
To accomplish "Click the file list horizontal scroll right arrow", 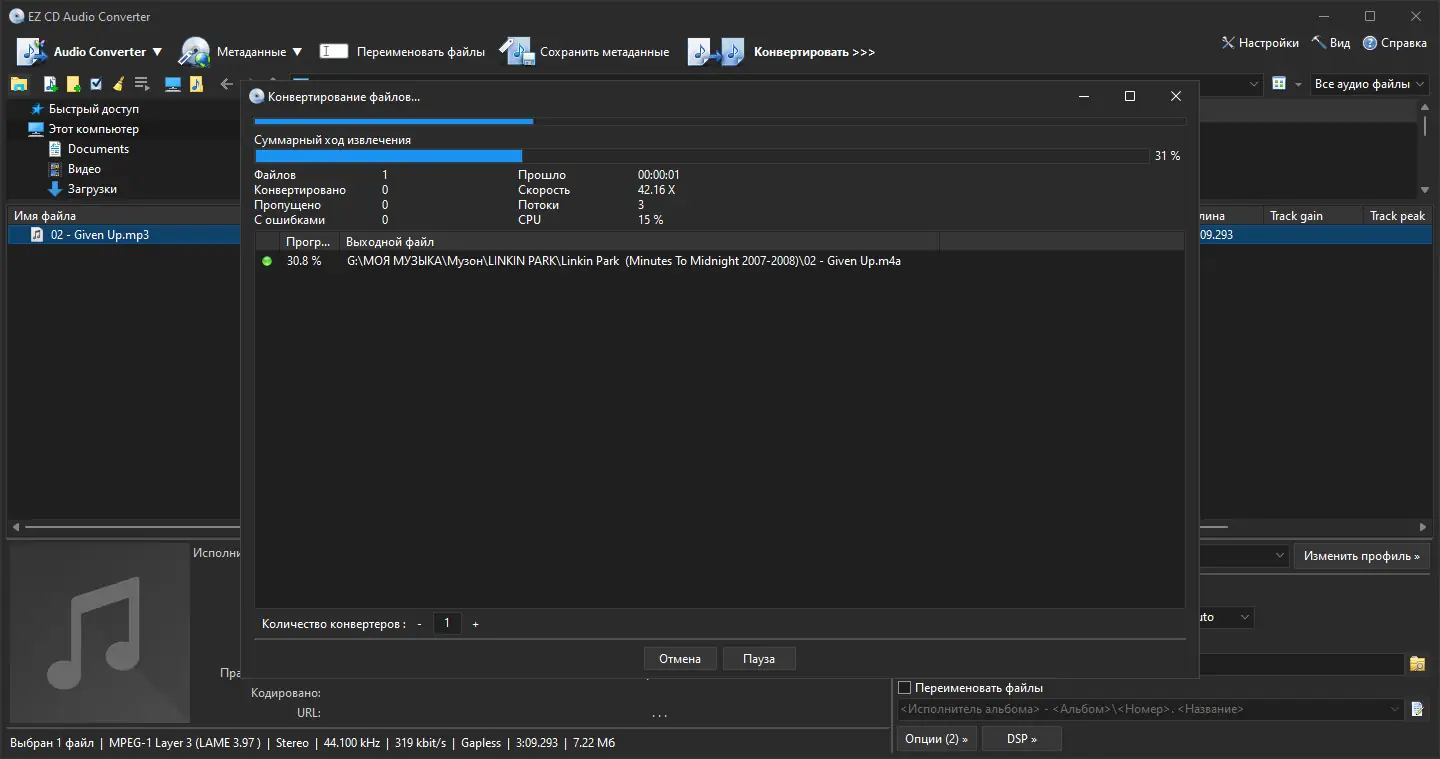I will point(1424,527).
